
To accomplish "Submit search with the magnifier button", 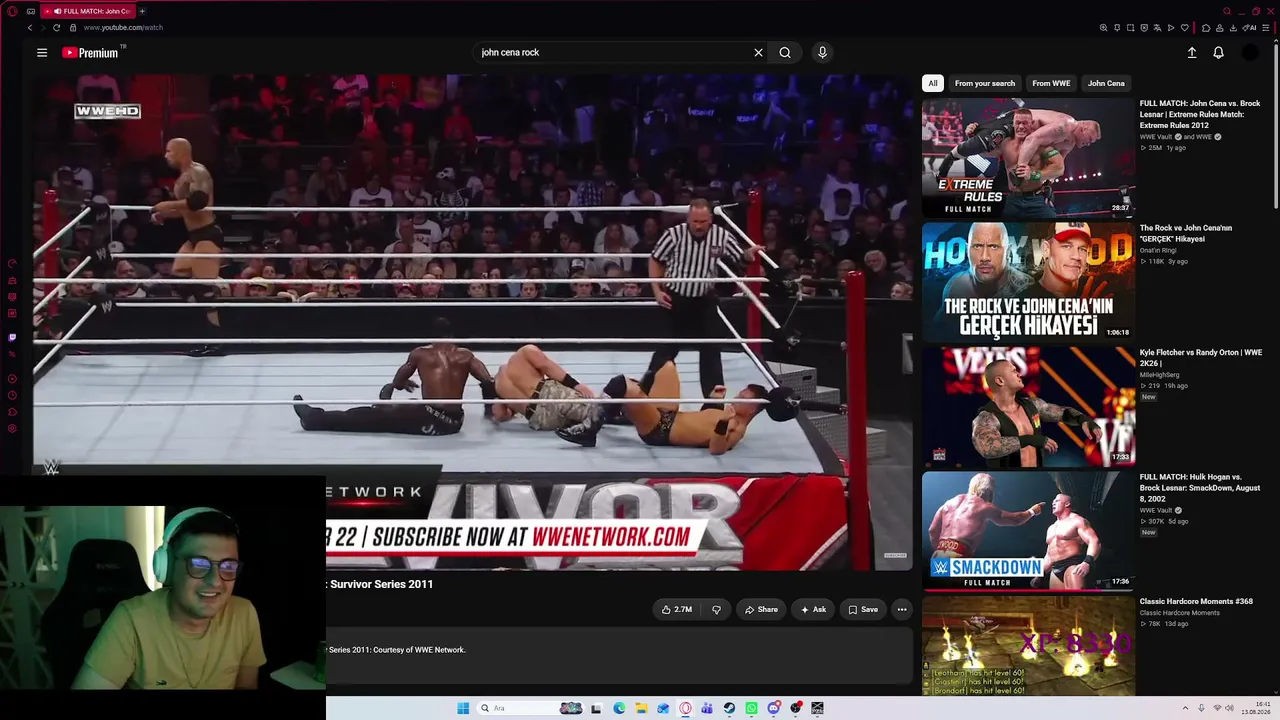I will click(x=785, y=53).
